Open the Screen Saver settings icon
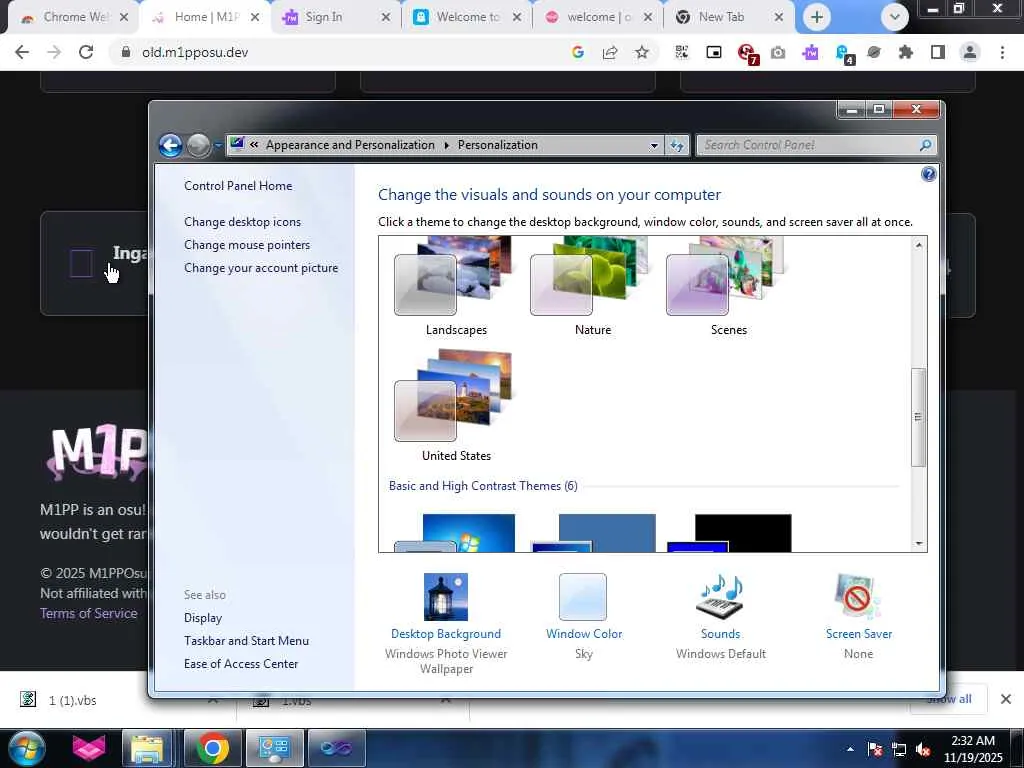The width and height of the screenshot is (1024, 768). [x=857, y=597]
